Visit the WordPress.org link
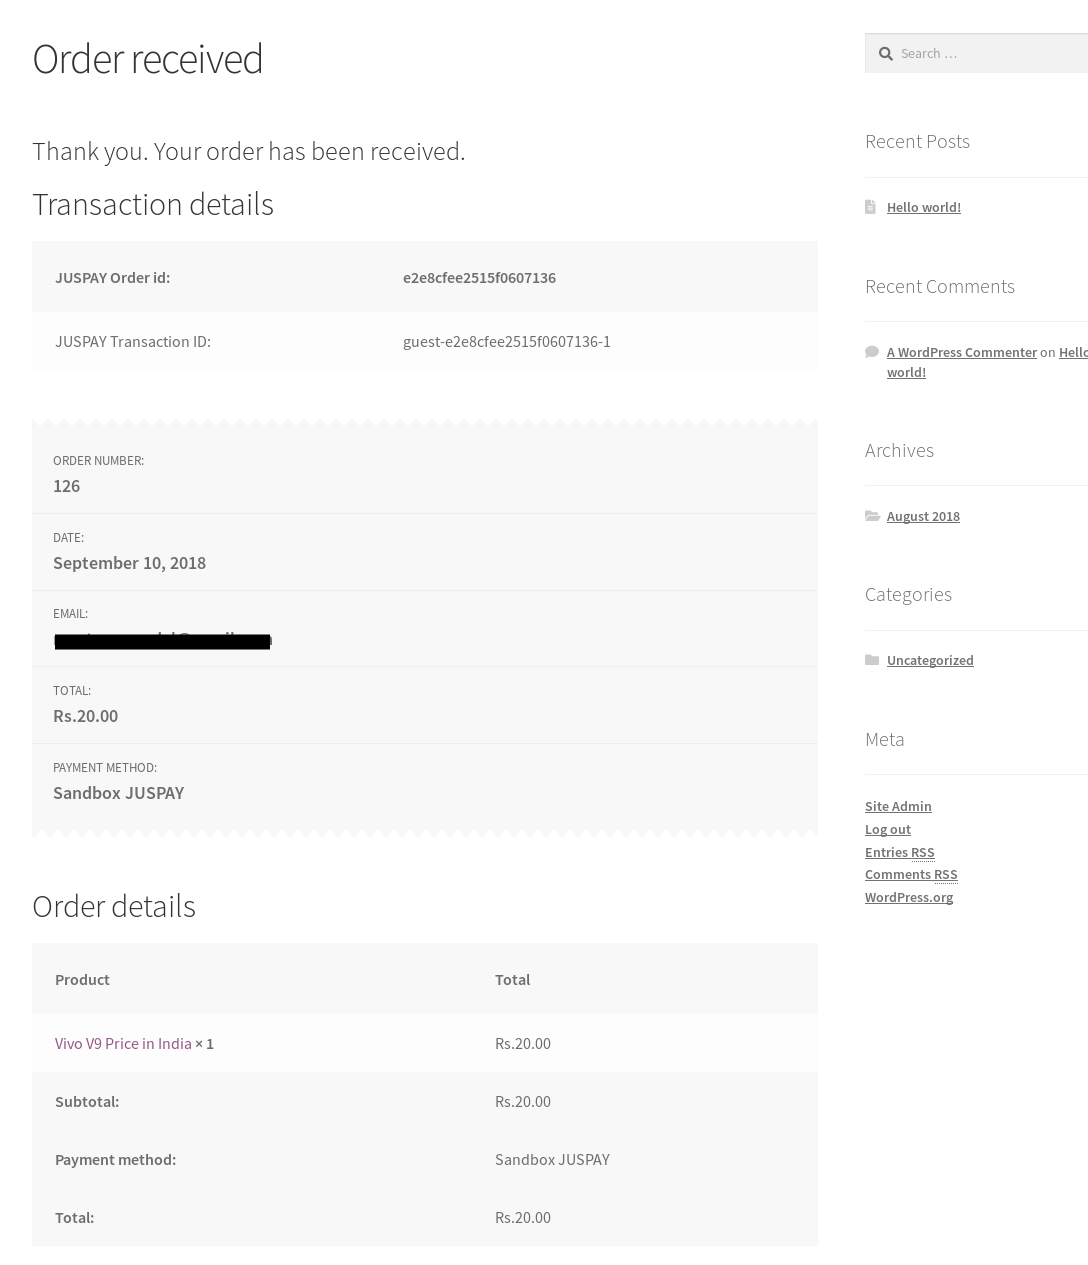Viewport: 1088px width, 1265px height. (x=908, y=897)
